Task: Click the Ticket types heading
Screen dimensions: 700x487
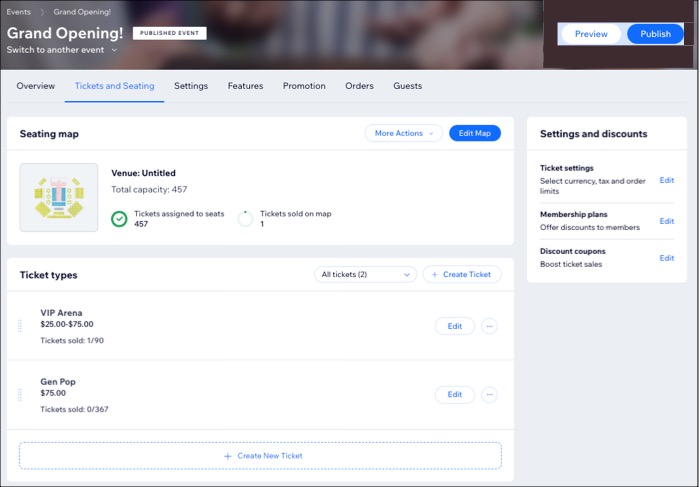Action: (x=49, y=275)
